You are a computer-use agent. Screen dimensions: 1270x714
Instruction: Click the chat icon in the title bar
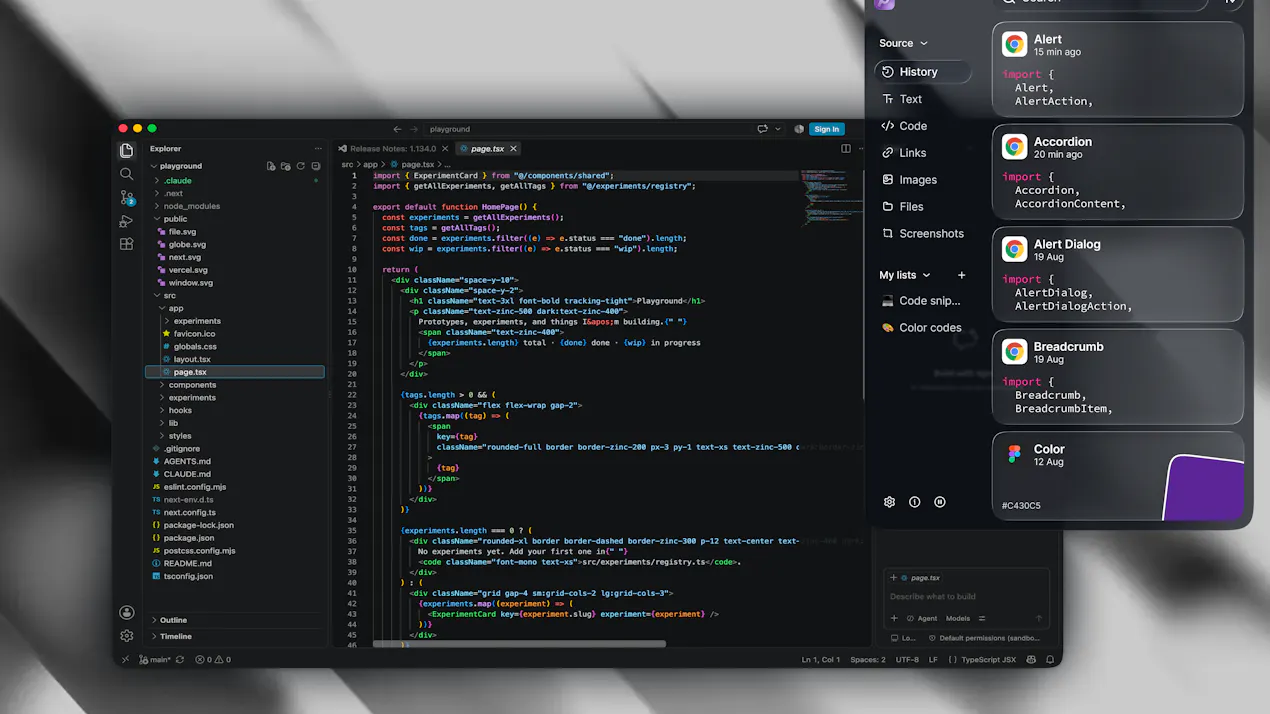(x=762, y=129)
